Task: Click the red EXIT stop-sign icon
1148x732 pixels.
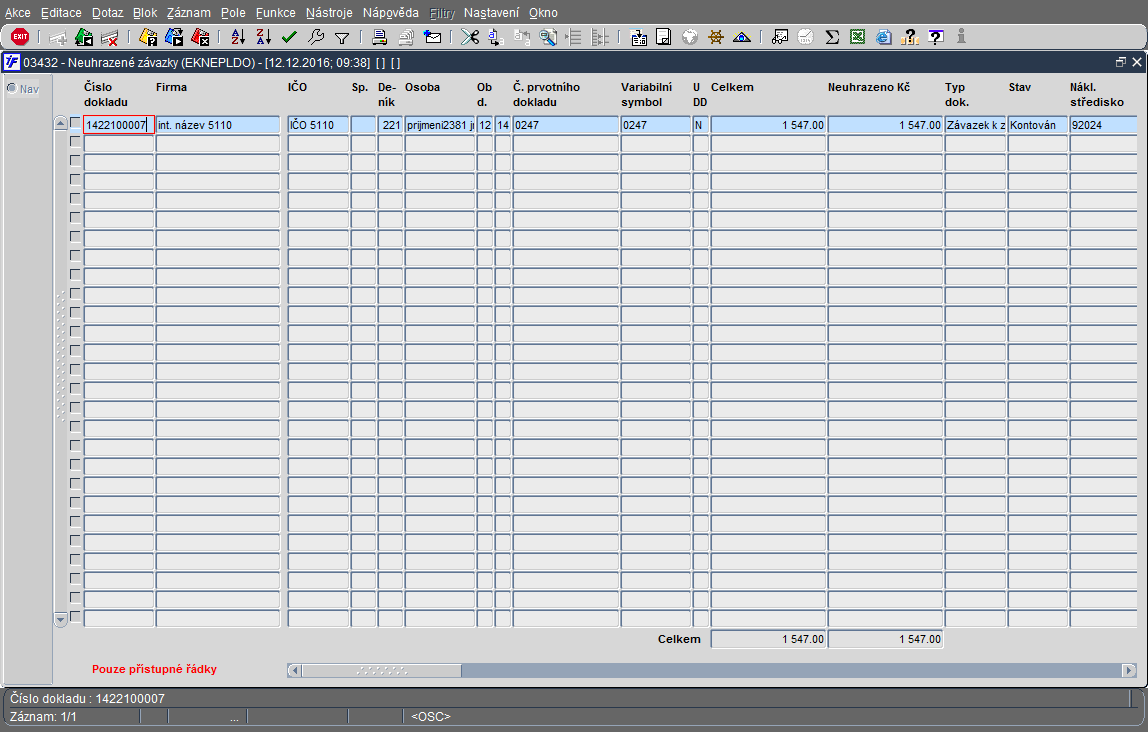Action: point(20,37)
